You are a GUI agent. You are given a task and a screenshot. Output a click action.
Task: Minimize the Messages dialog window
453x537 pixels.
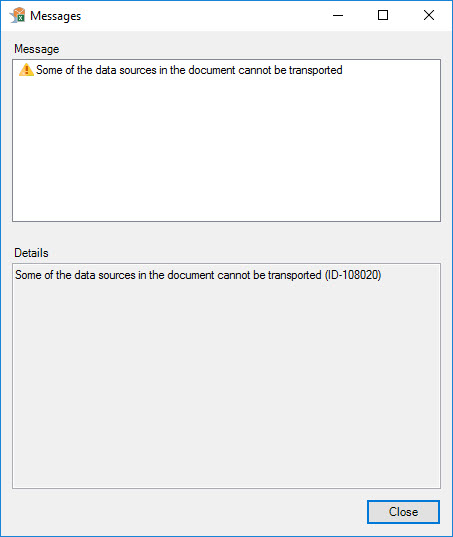[x=338, y=15]
